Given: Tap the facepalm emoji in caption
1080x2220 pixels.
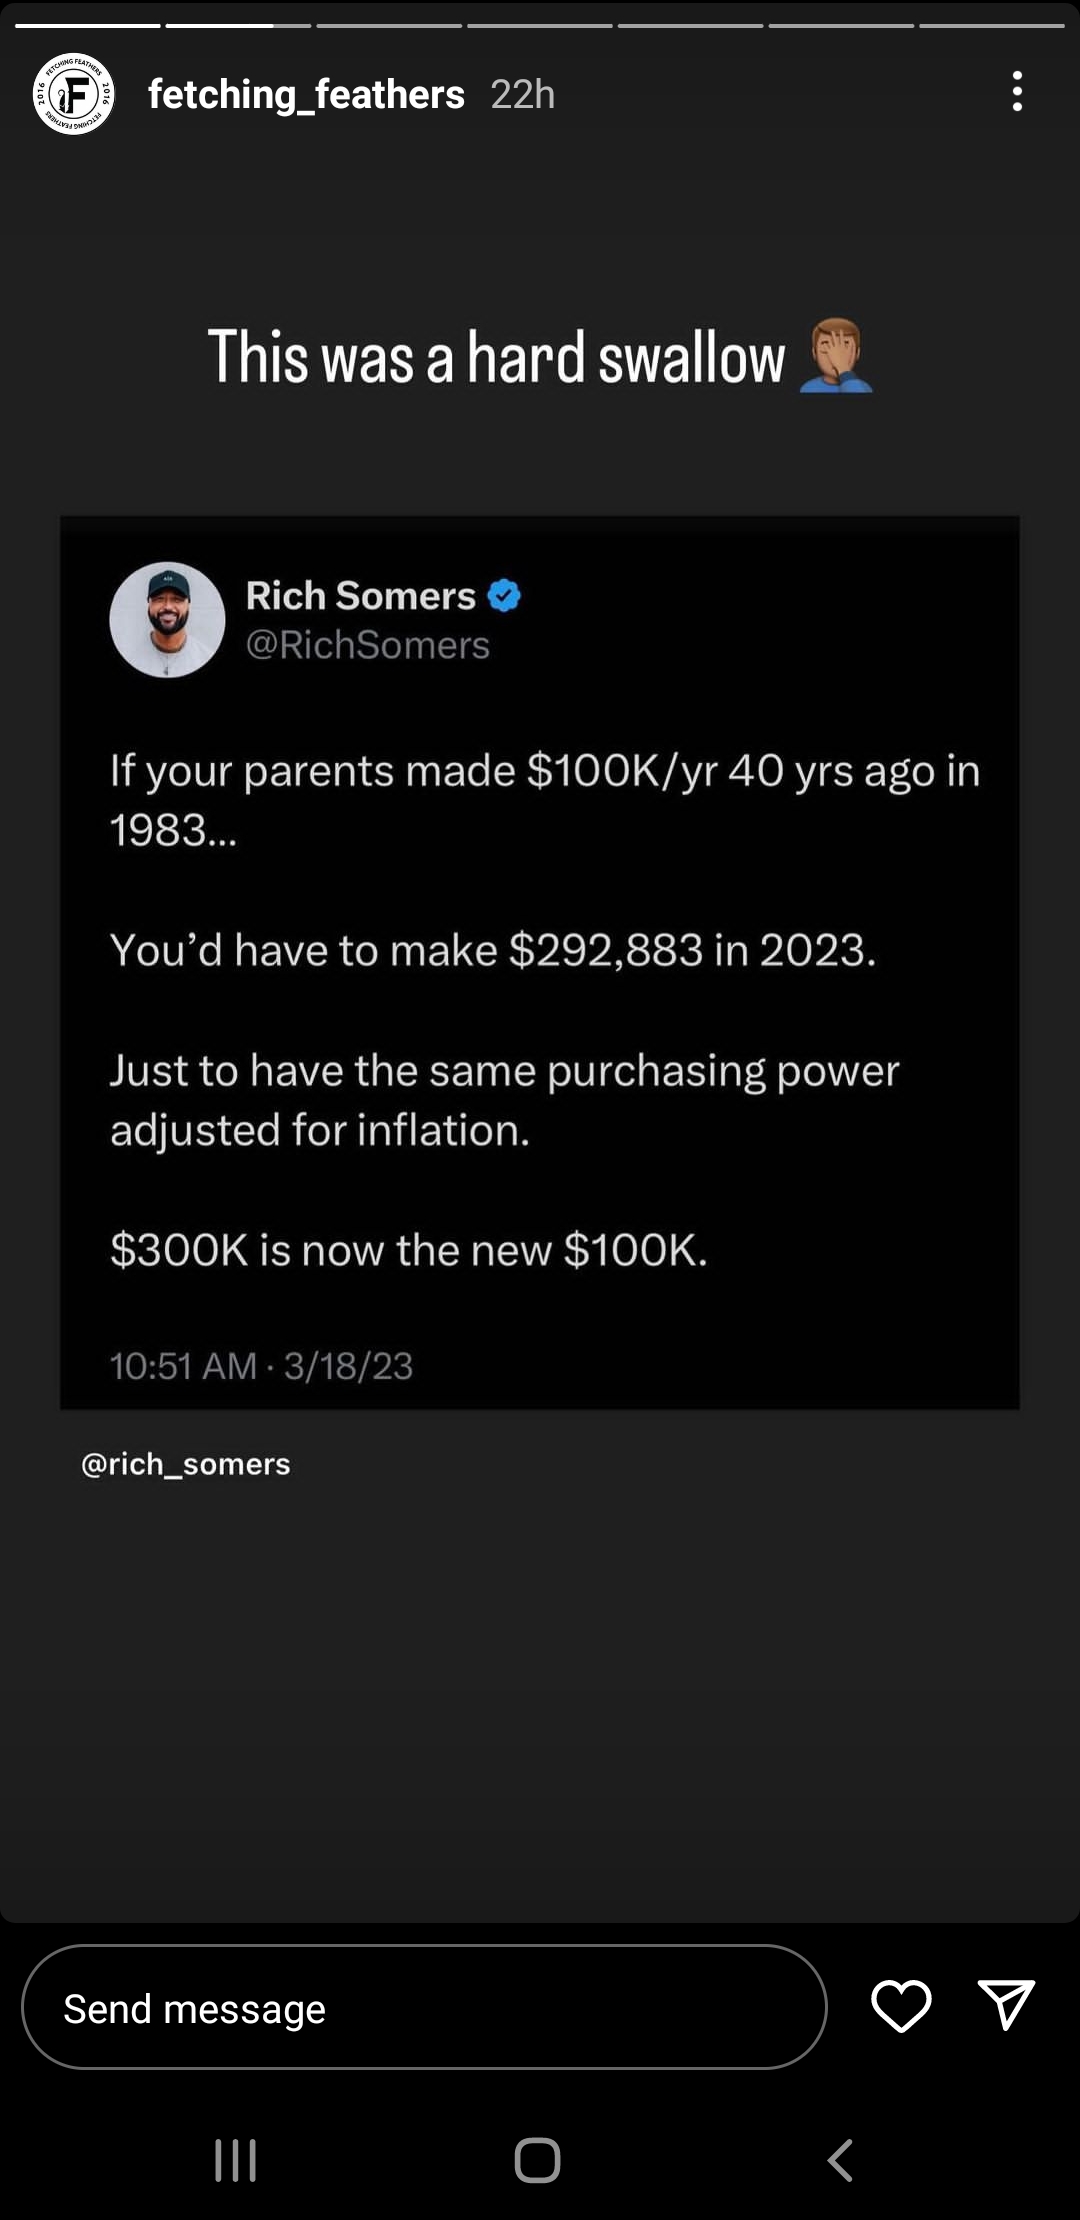Looking at the screenshot, I should pyautogui.click(x=836, y=357).
